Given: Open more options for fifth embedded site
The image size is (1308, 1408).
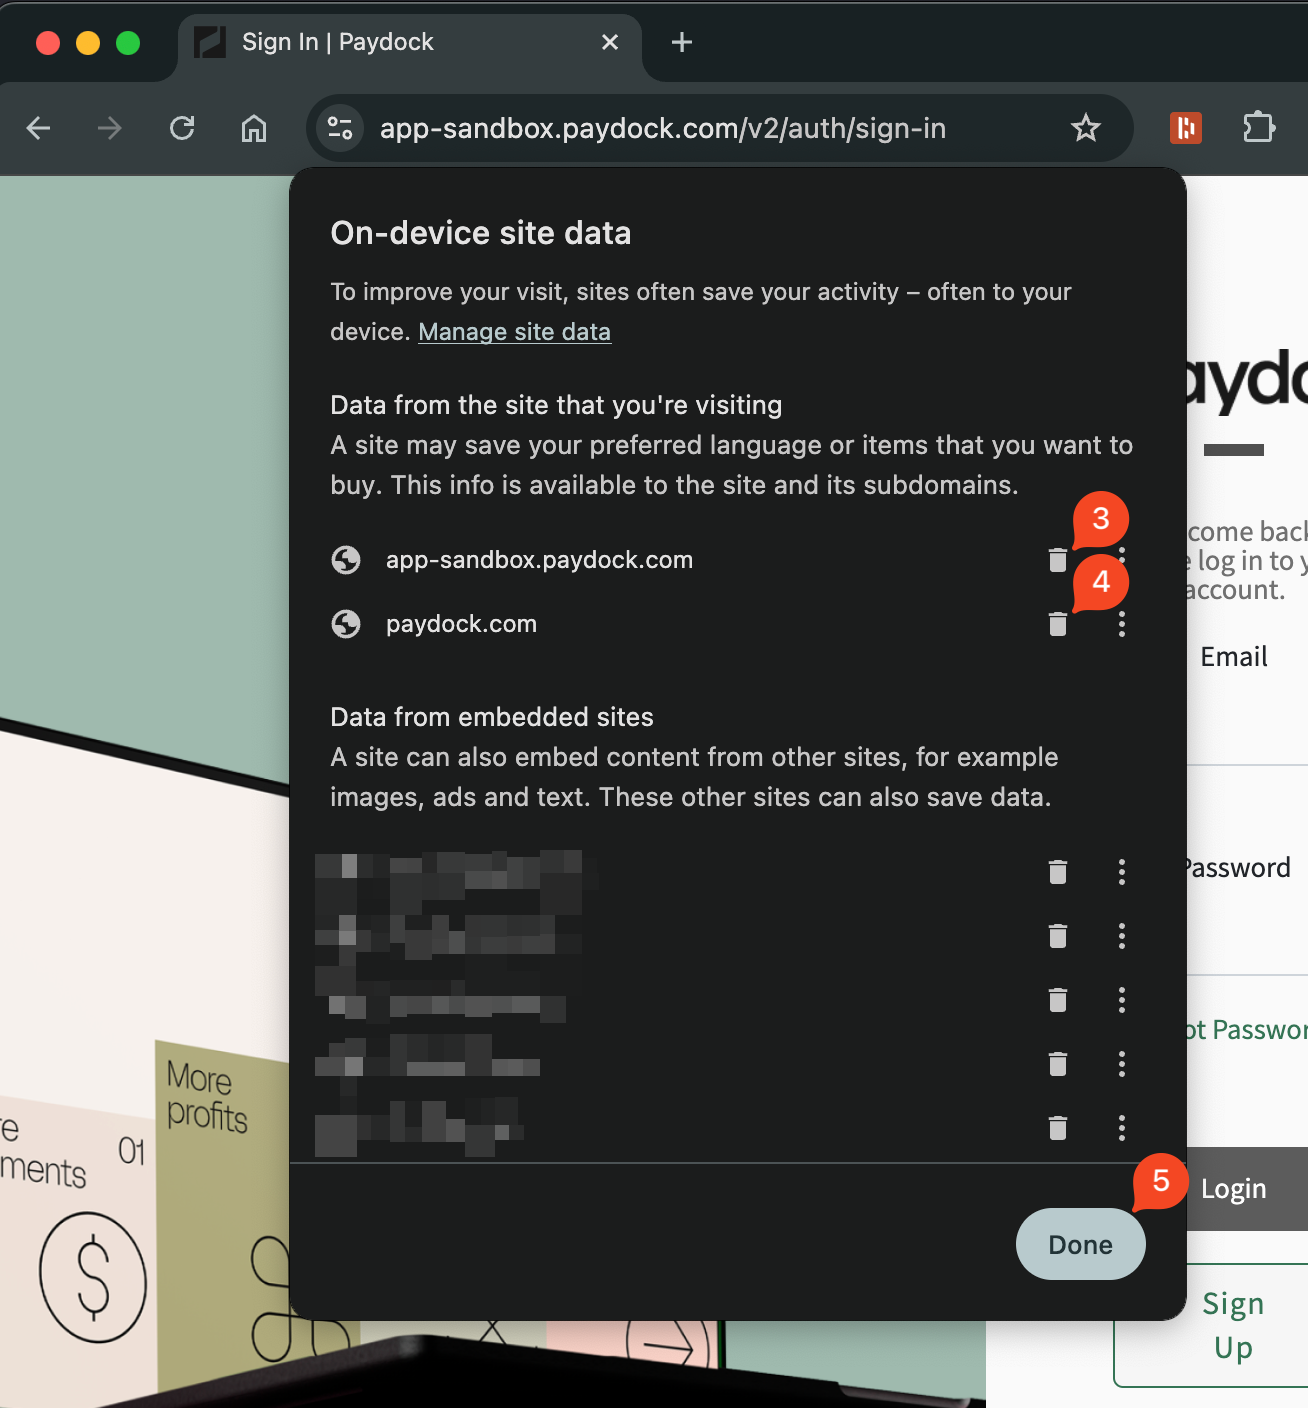Looking at the screenshot, I should click(1122, 1128).
